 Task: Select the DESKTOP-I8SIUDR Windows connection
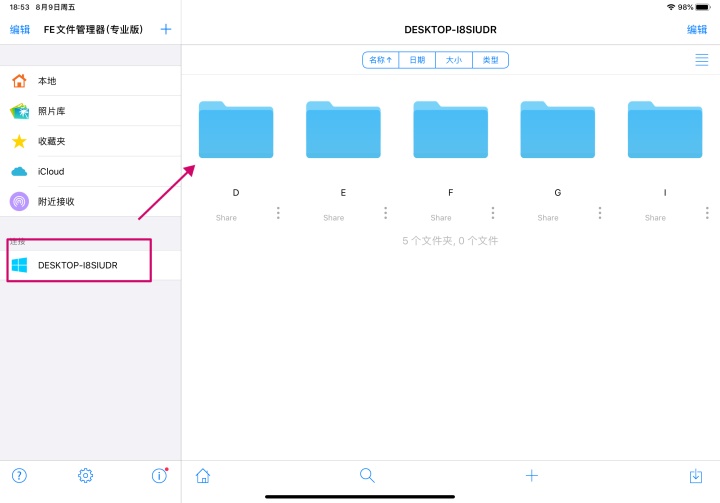click(x=90, y=265)
